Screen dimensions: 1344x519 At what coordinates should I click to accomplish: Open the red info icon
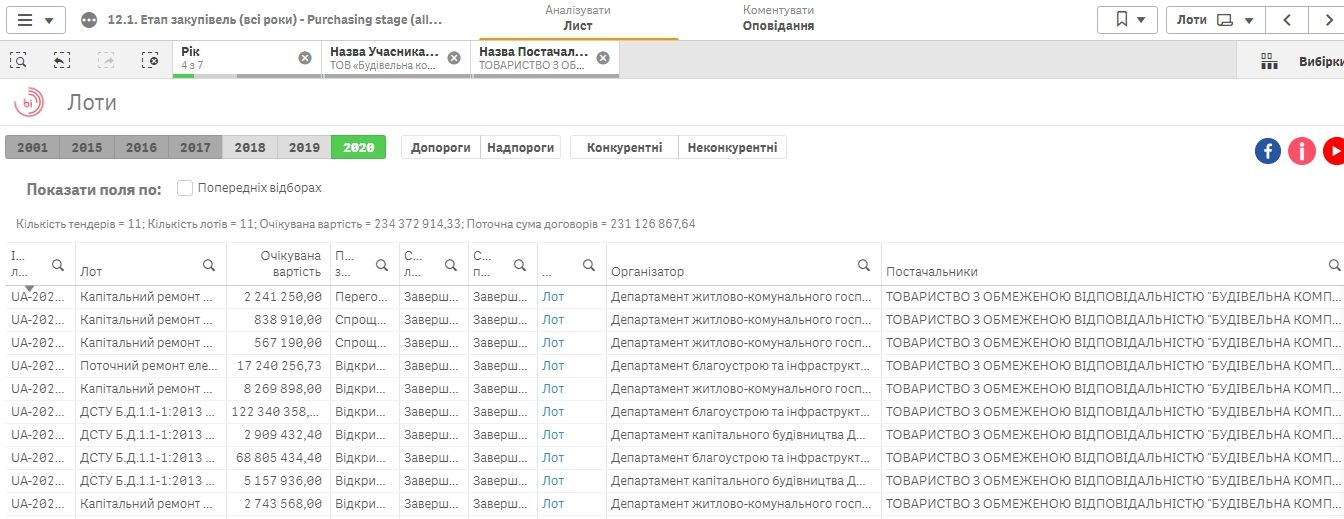pyautogui.click(x=1301, y=151)
